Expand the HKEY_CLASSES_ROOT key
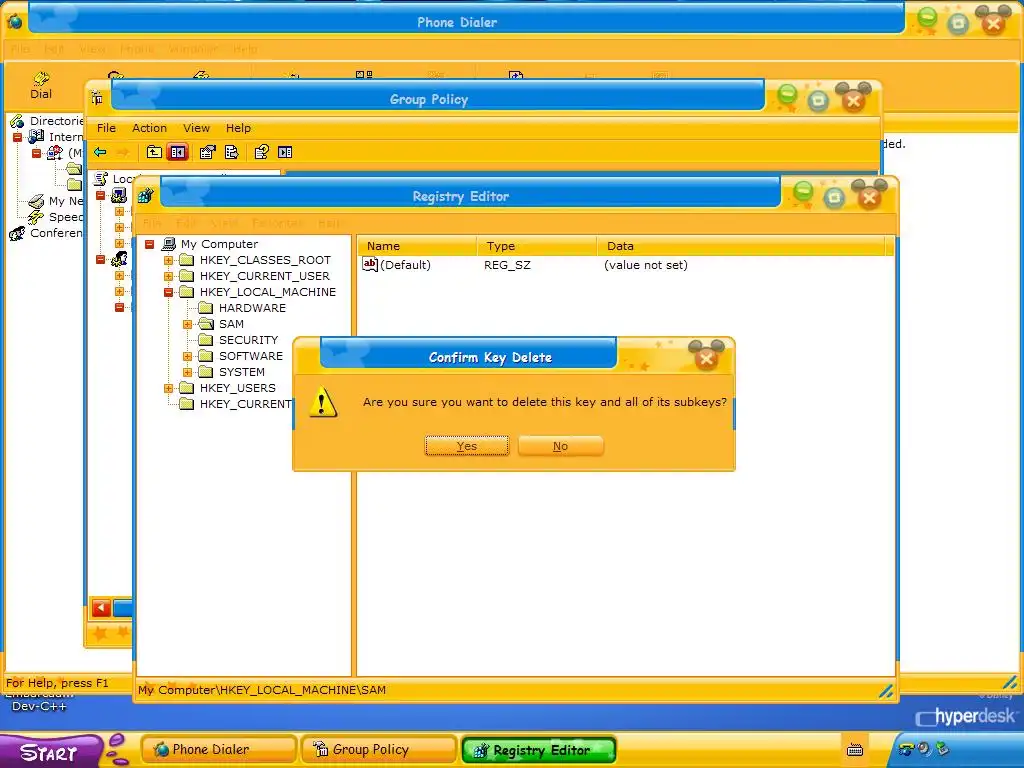 168,260
